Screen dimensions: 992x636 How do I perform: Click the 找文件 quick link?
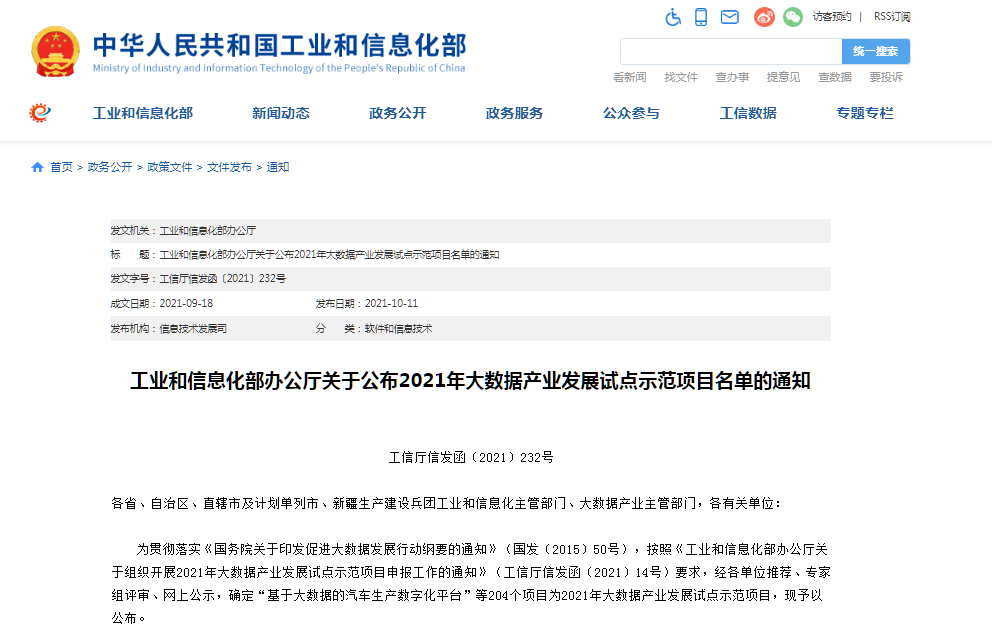[x=681, y=77]
